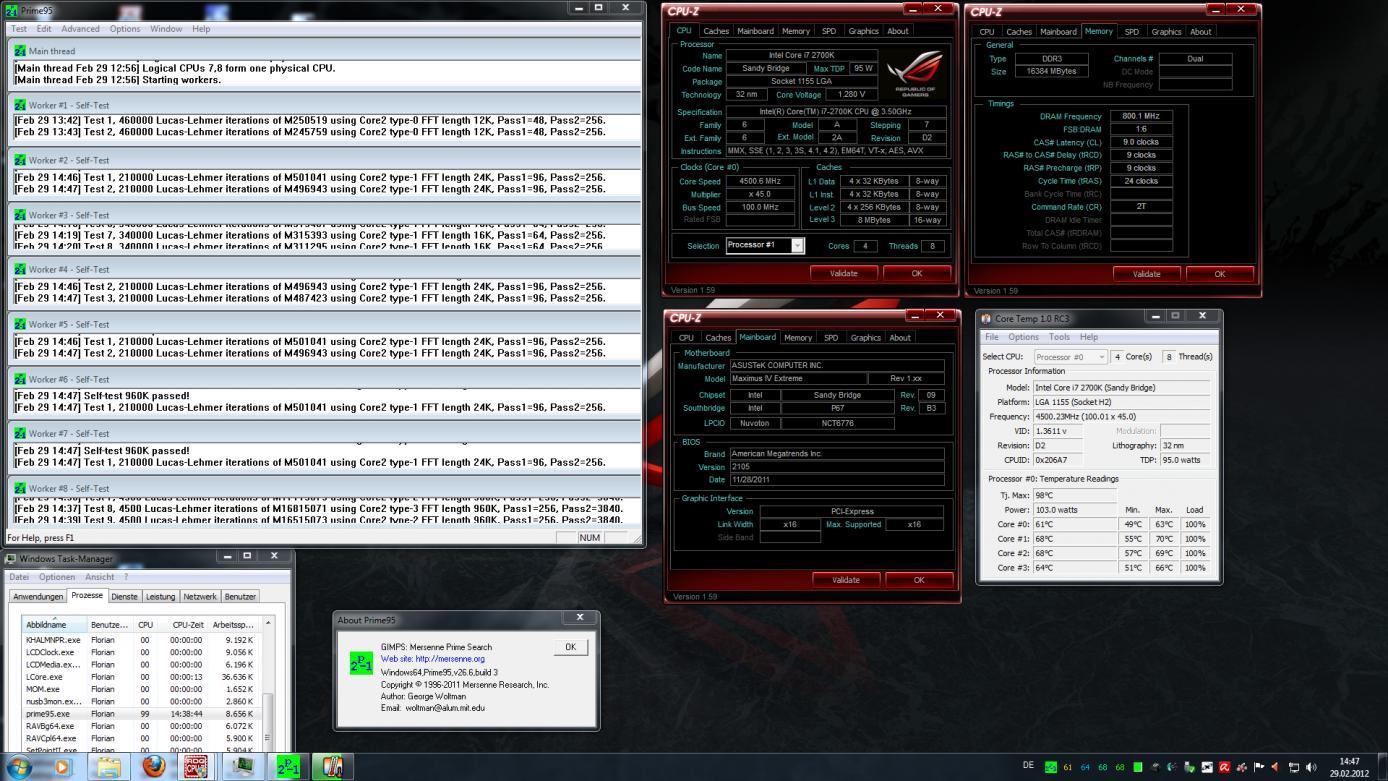Image resolution: width=1388 pixels, height=781 pixels.
Task: Switch to Core Temp thermometer taskbar icon
Action: click(333, 767)
